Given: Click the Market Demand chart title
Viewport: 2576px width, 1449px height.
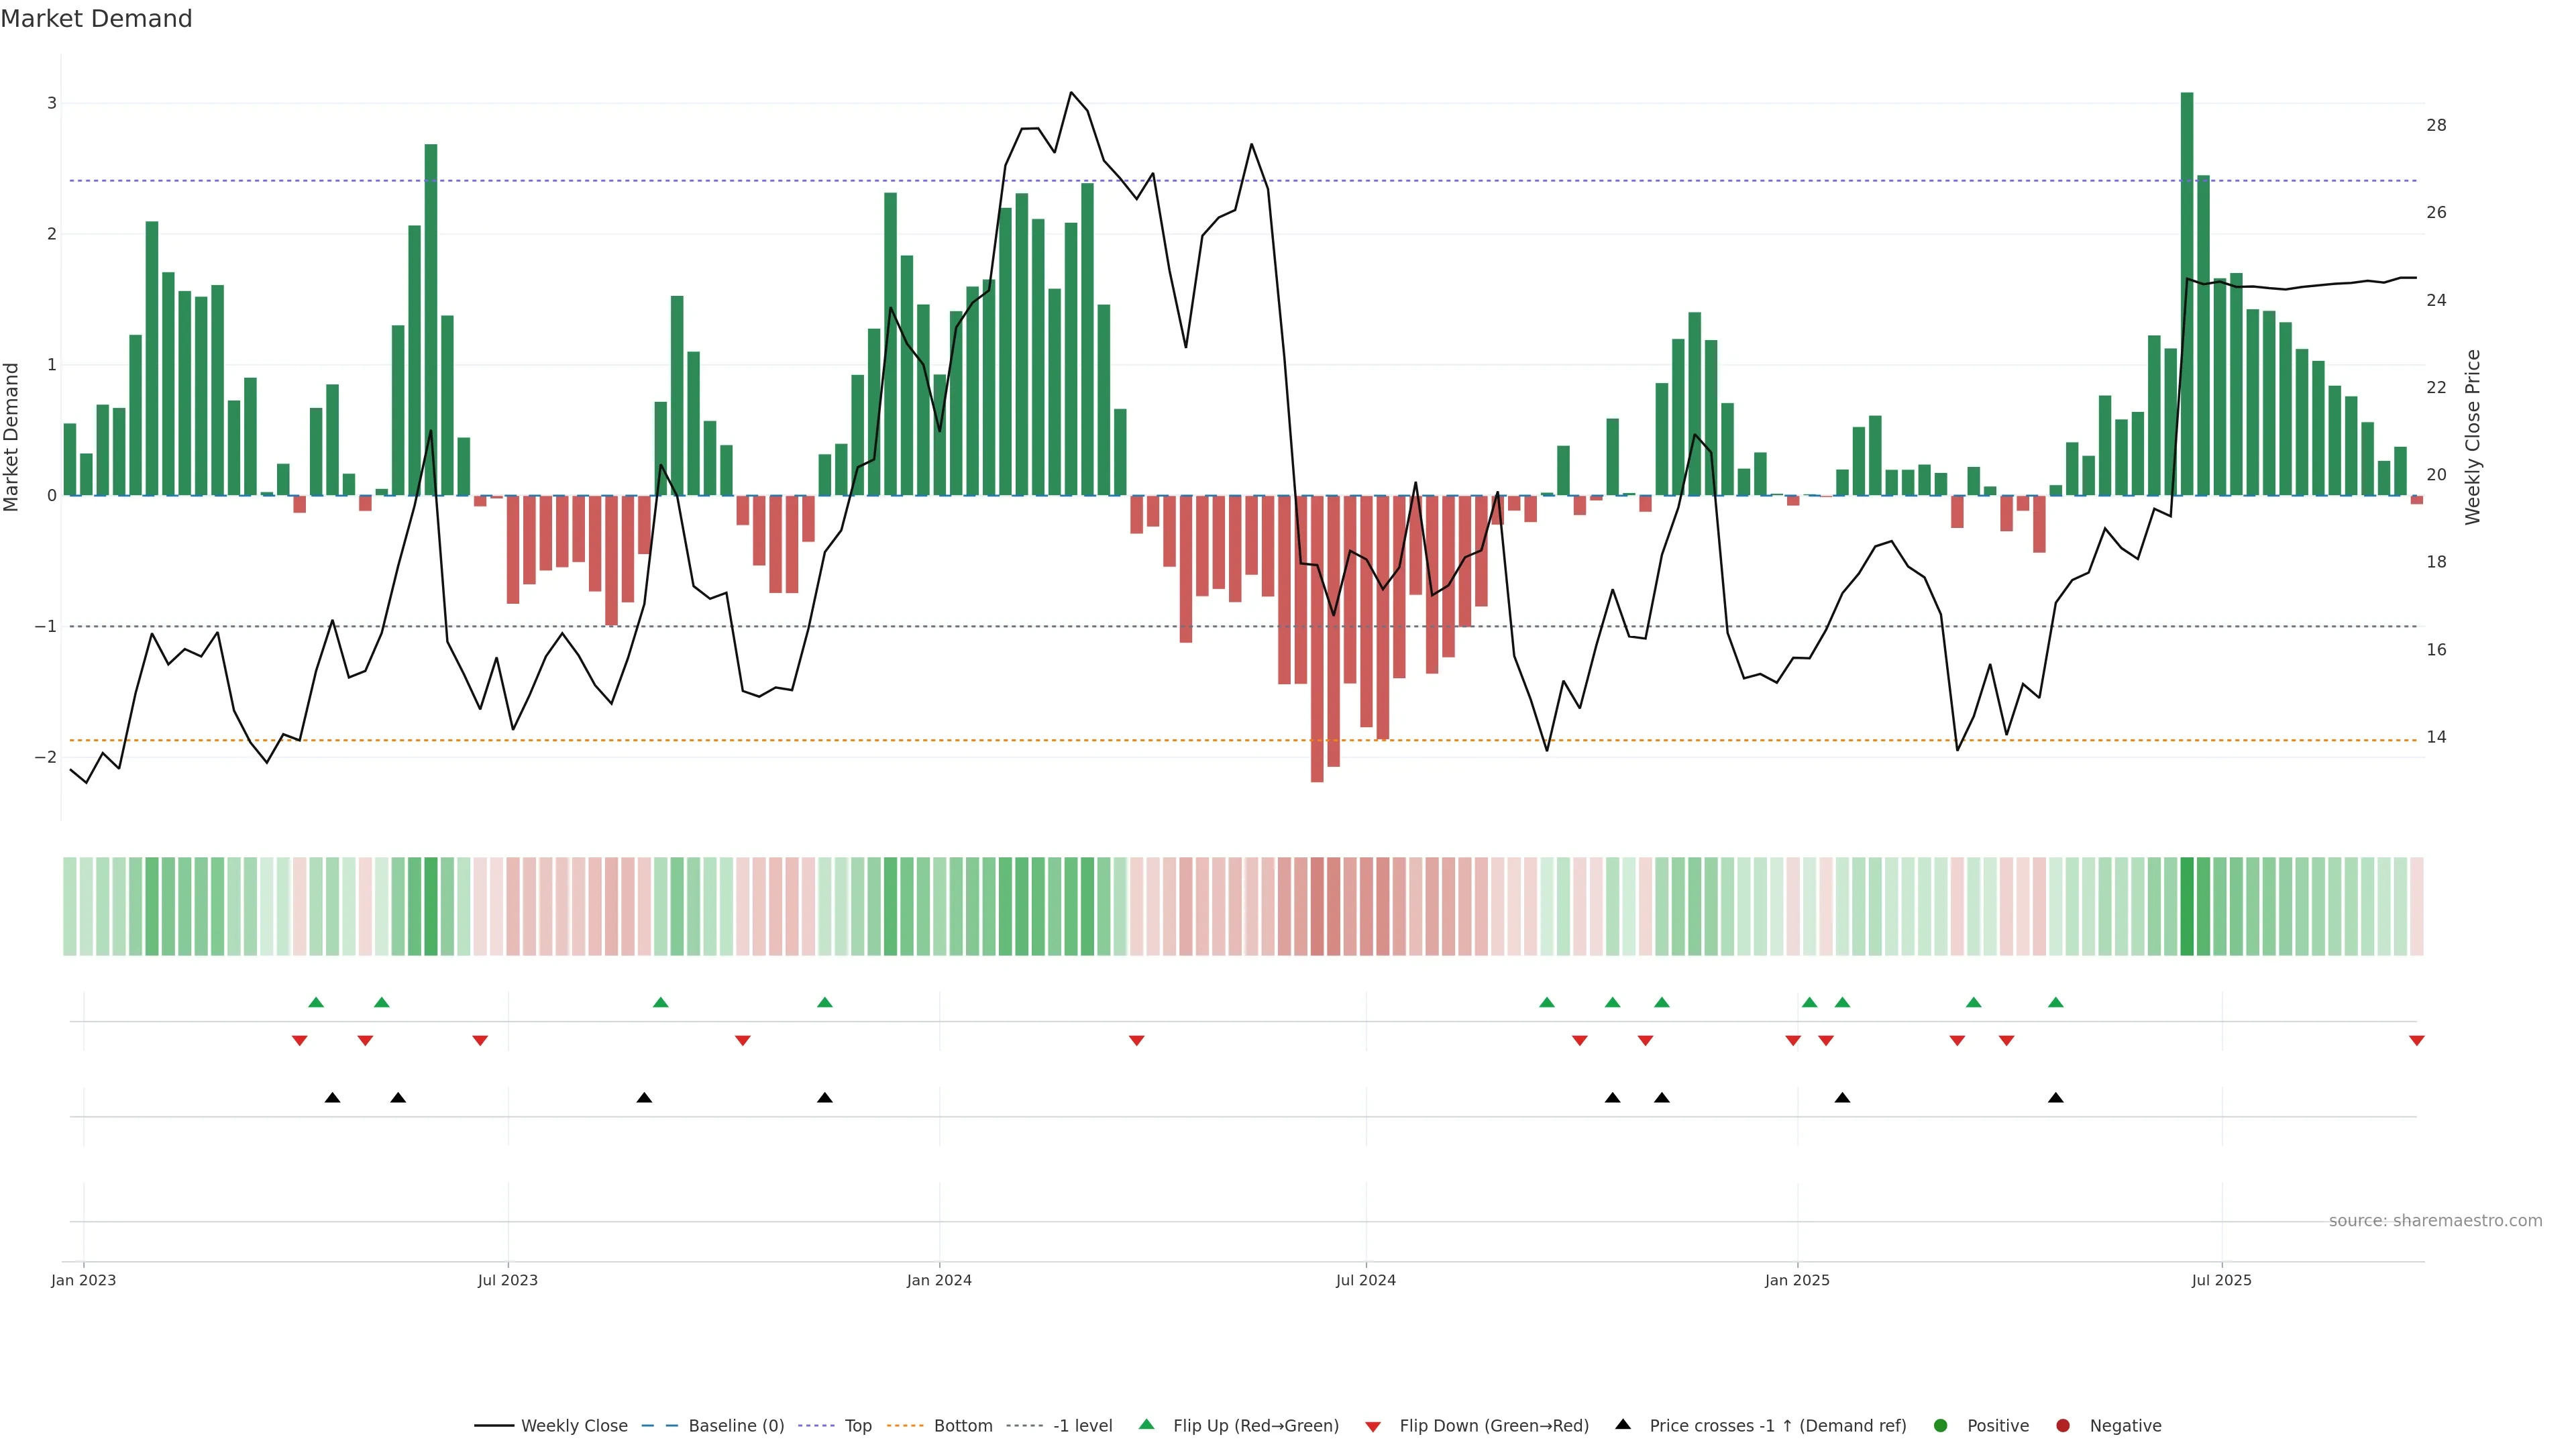Looking at the screenshot, I should click(x=96, y=19).
